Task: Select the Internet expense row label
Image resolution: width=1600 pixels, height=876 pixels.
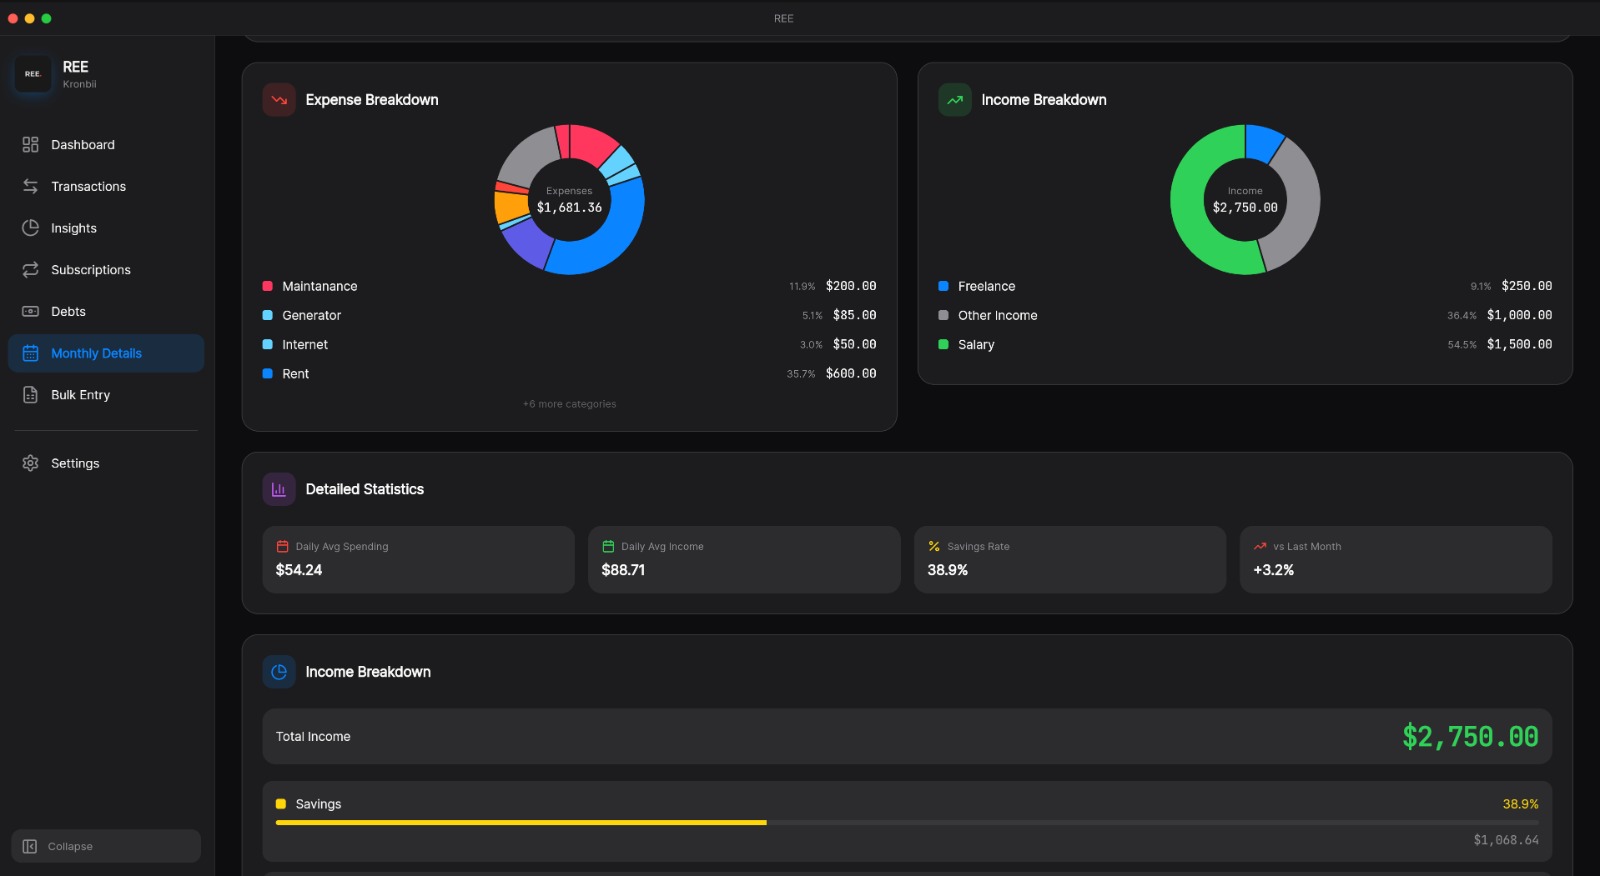Action: pos(305,344)
